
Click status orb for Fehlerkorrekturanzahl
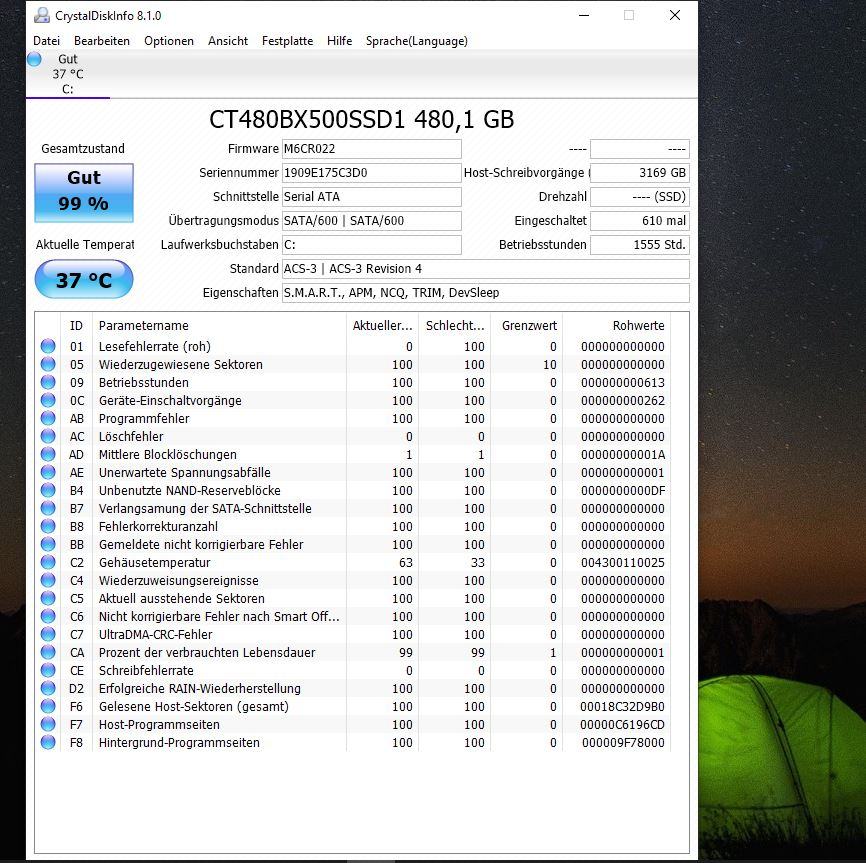coord(48,526)
